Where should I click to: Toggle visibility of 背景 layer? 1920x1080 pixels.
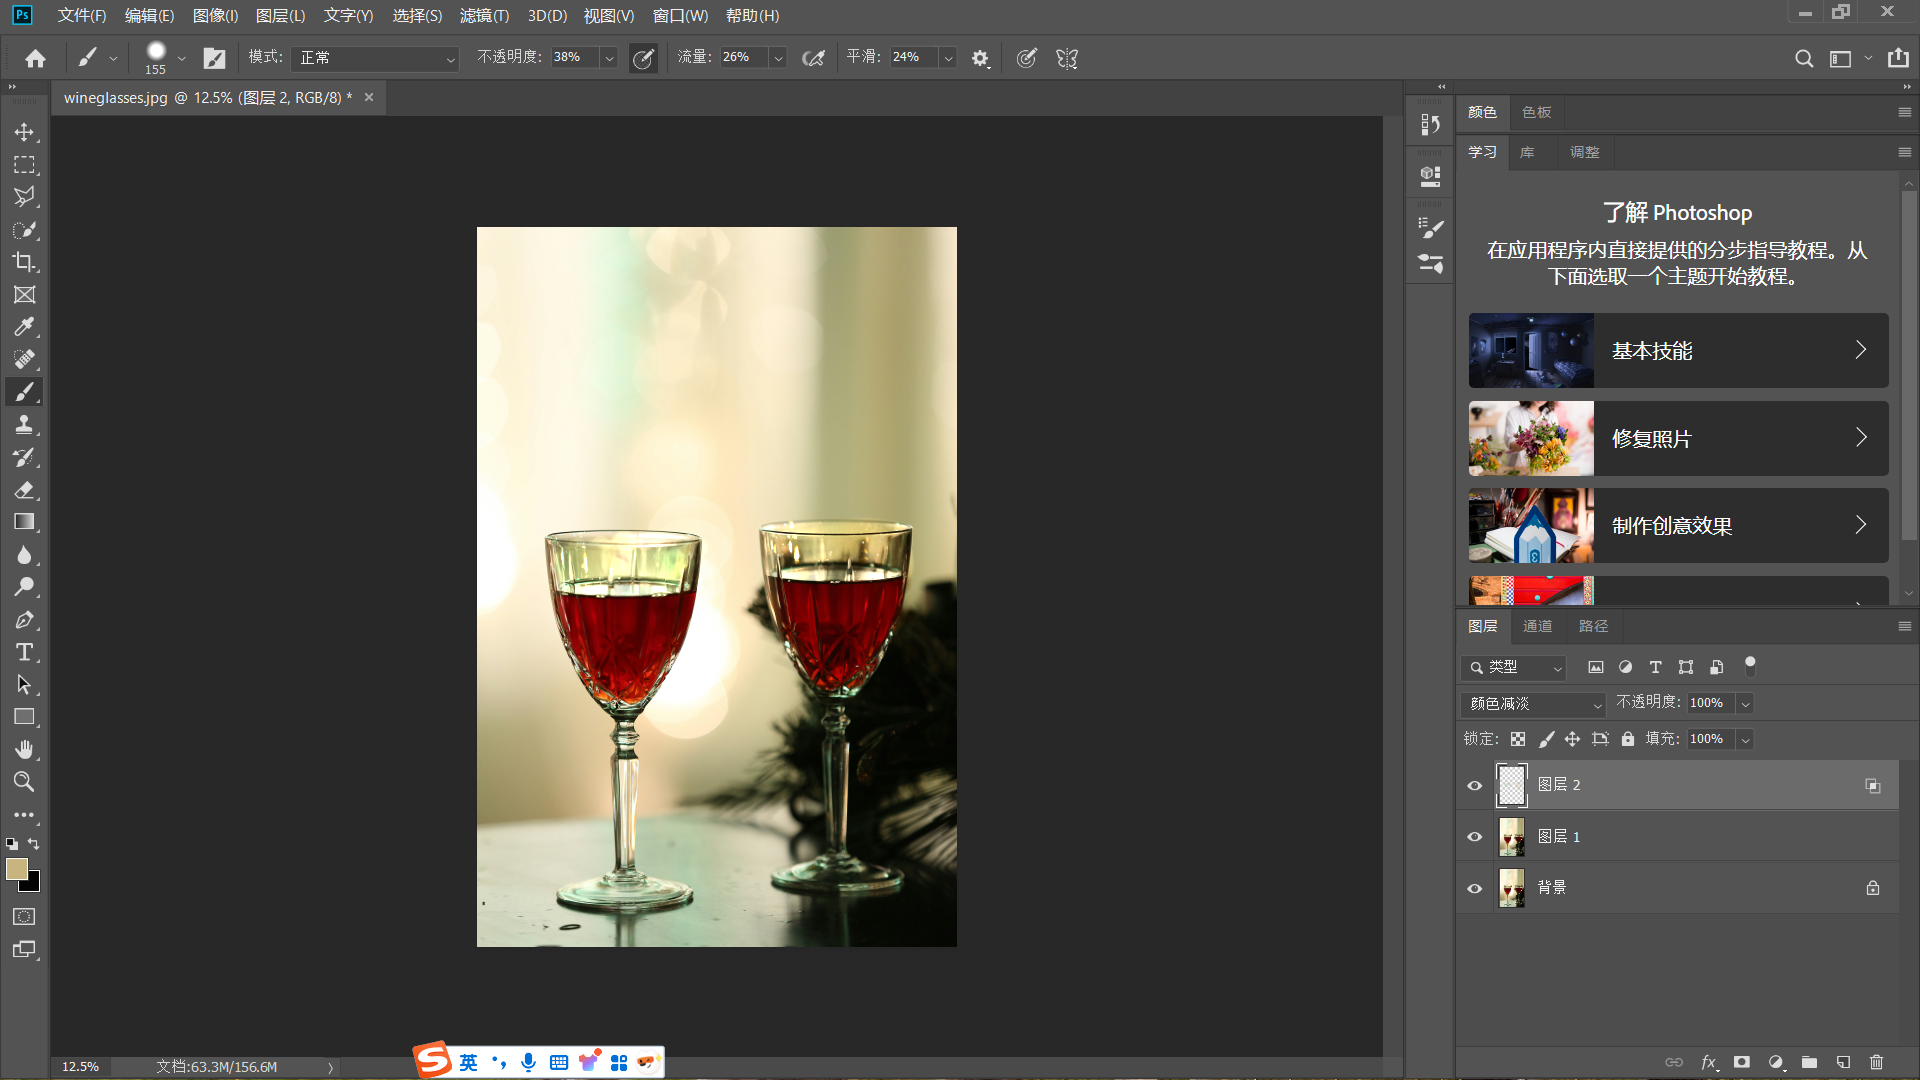point(1474,888)
